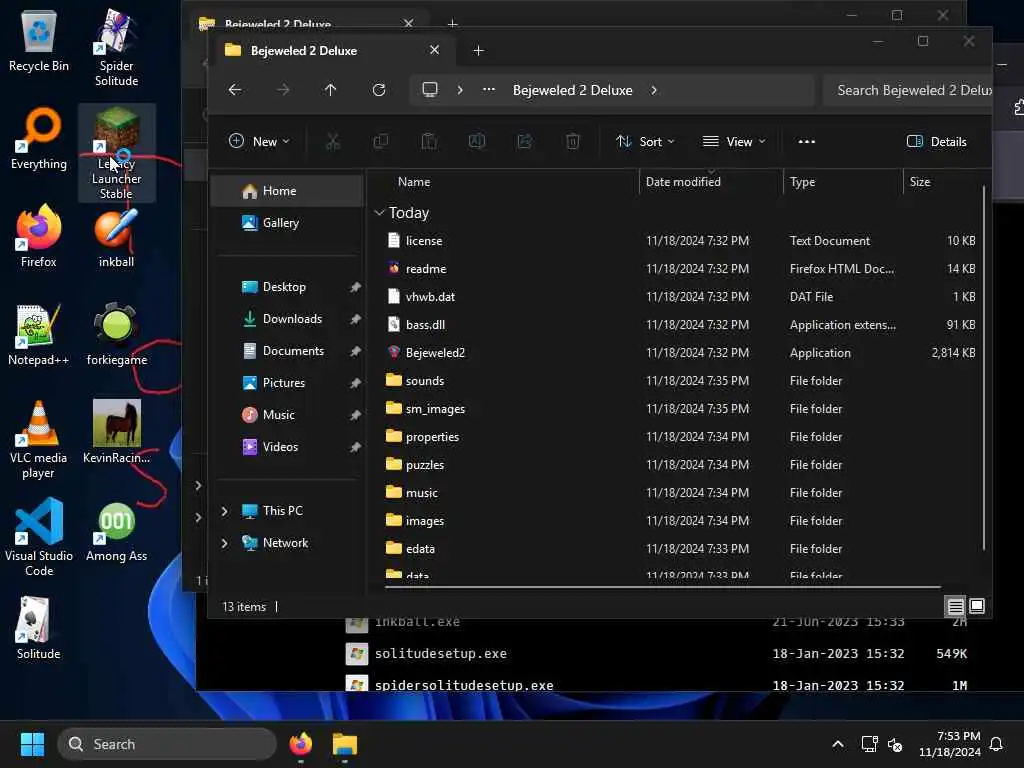Select Visual Studio Code desktop shortcut
This screenshot has width=1024, height=768.
pos(39,538)
